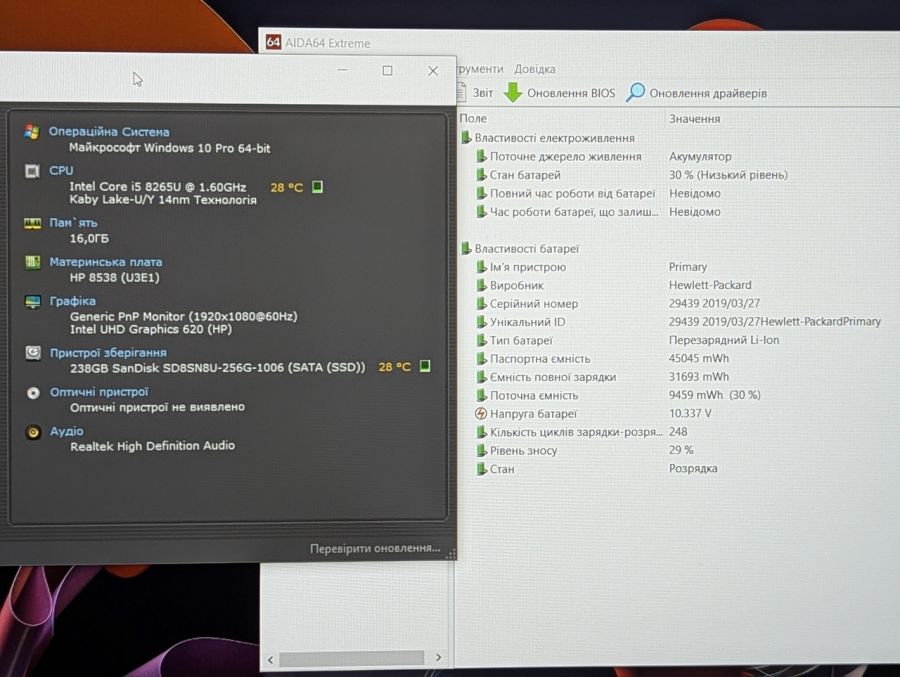Viewport: 900px width, 677px height.
Task: Click the value Перезарядний Li-Ion
Action: 724,340
